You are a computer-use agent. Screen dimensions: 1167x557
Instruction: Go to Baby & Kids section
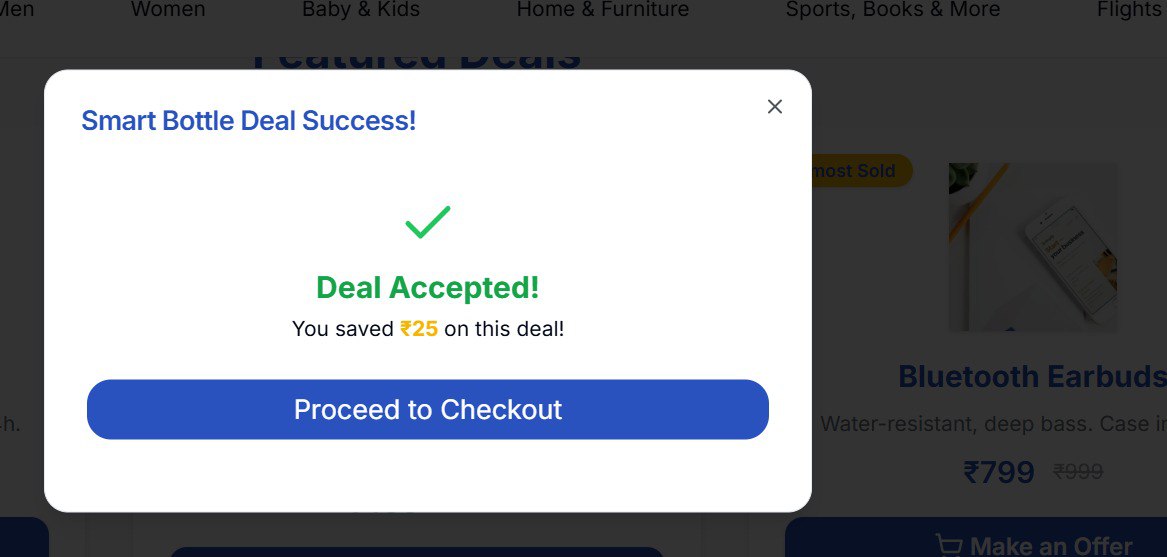pos(361,10)
